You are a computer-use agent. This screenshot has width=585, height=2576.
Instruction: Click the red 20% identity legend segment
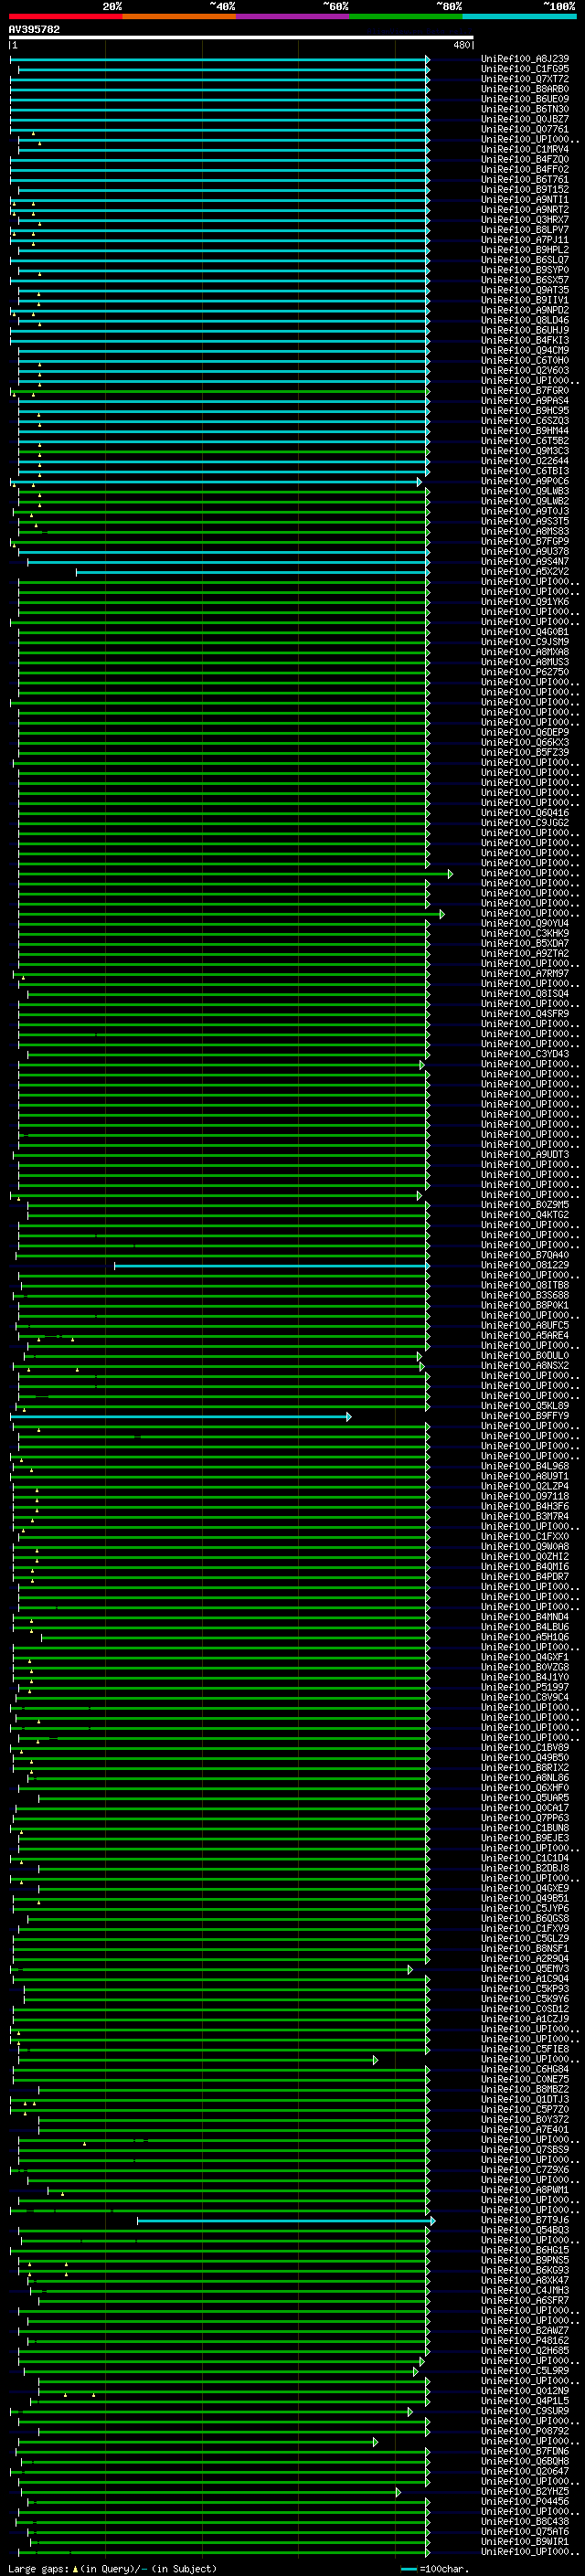coord(65,16)
